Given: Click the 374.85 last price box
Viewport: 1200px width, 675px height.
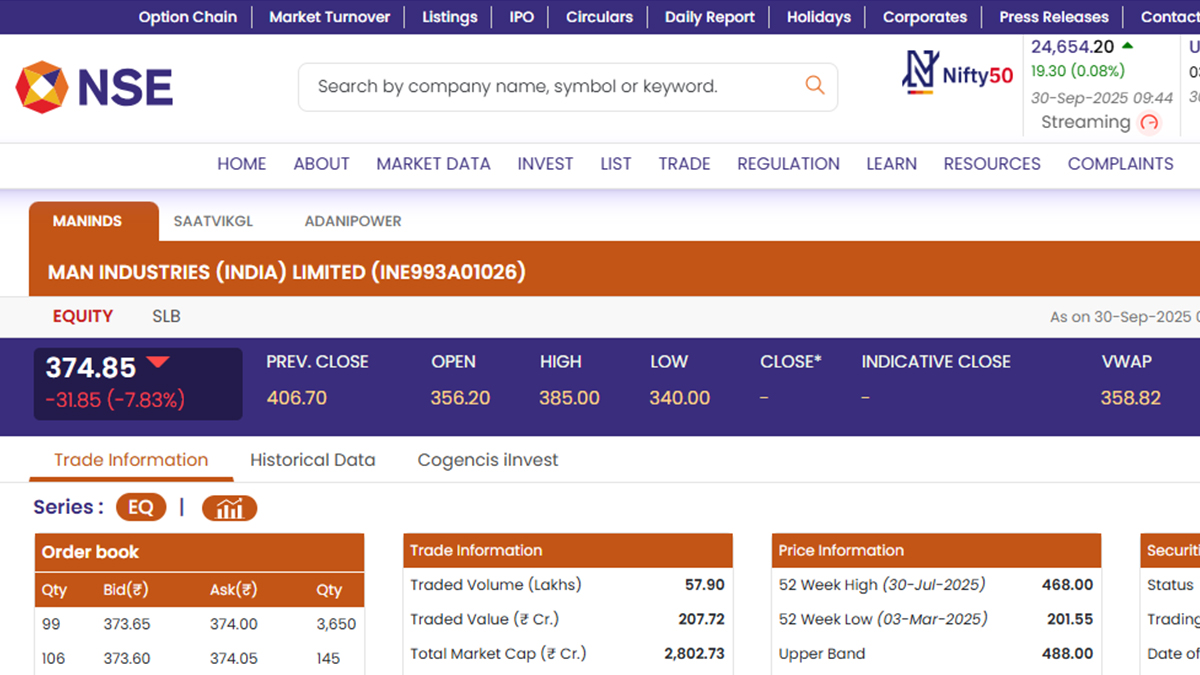Looking at the screenshot, I should [138, 384].
